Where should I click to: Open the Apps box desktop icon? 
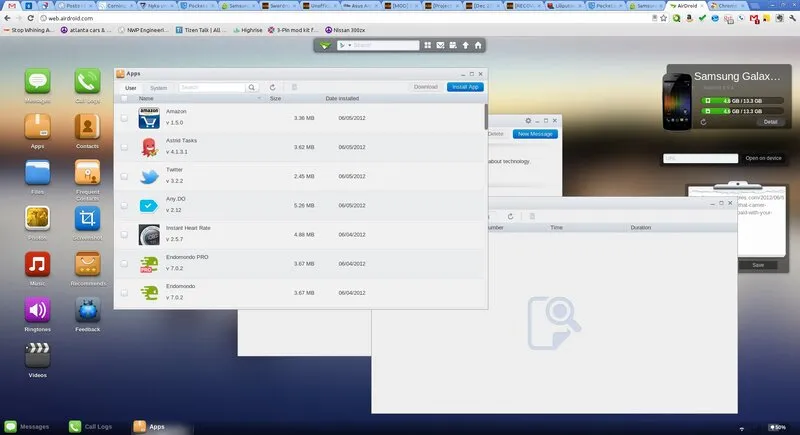(38, 126)
